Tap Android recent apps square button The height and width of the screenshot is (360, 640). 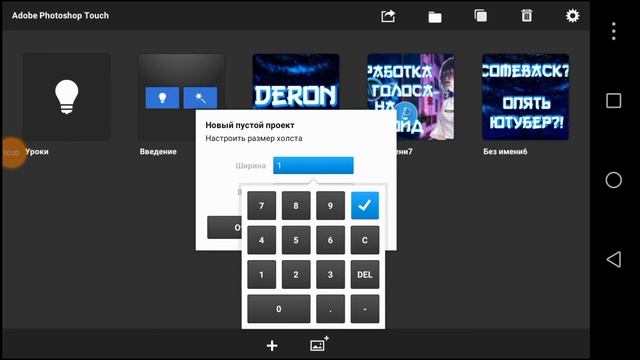[613, 100]
